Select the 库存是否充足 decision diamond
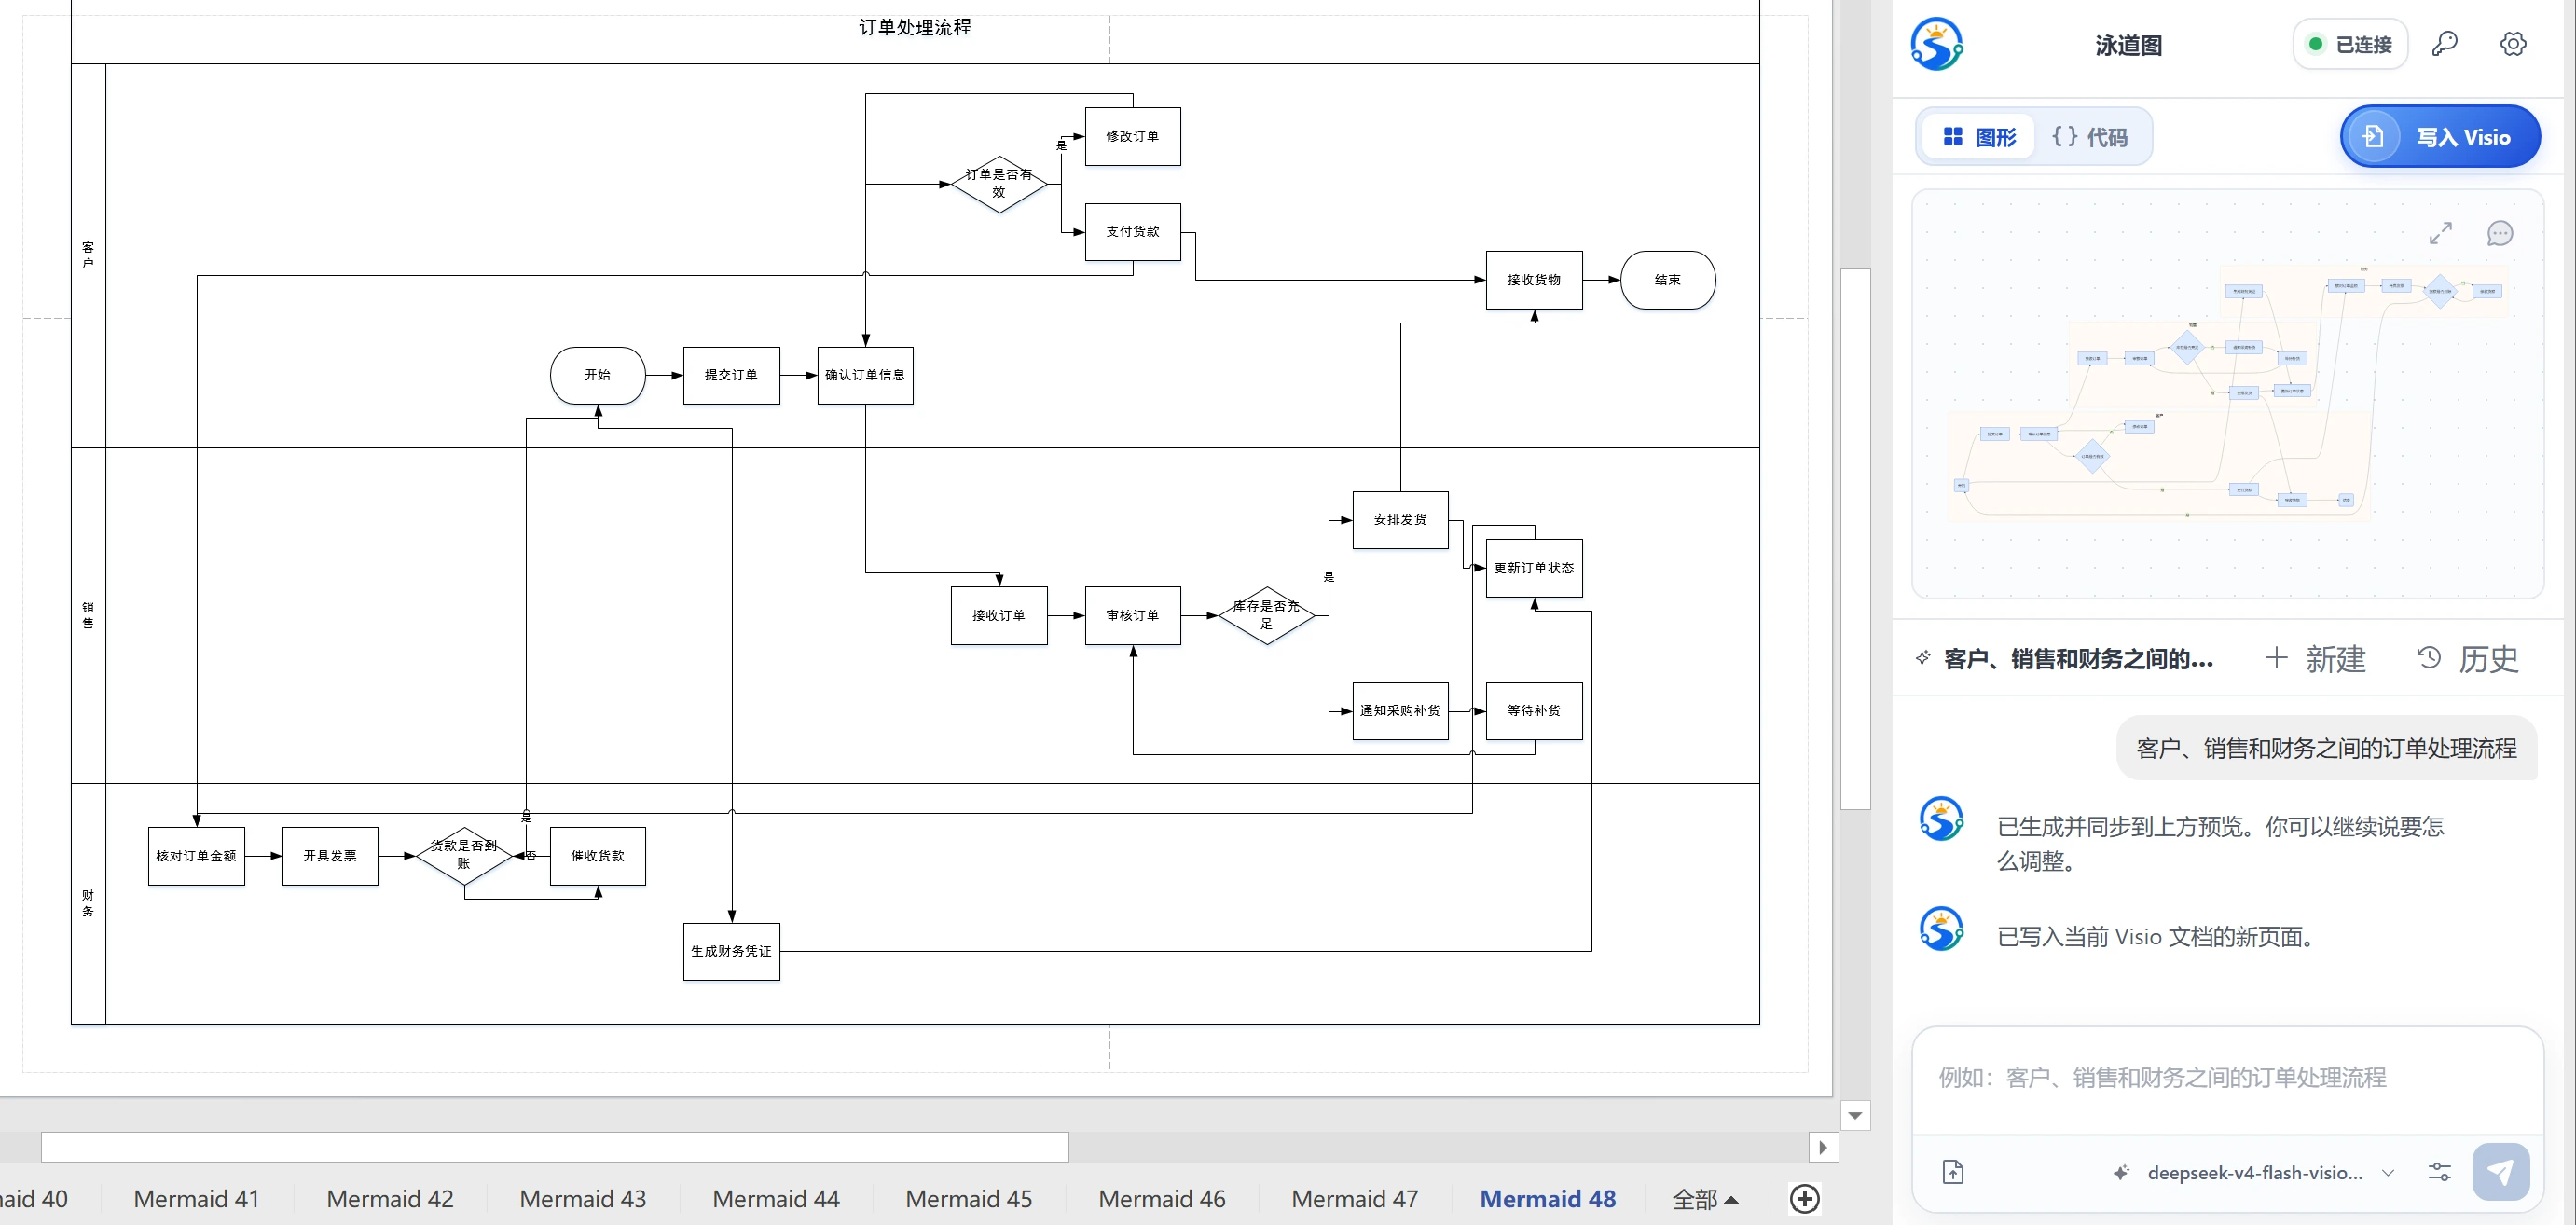The width and height of the screenshot is (2576, 1225). (1266, 615)
